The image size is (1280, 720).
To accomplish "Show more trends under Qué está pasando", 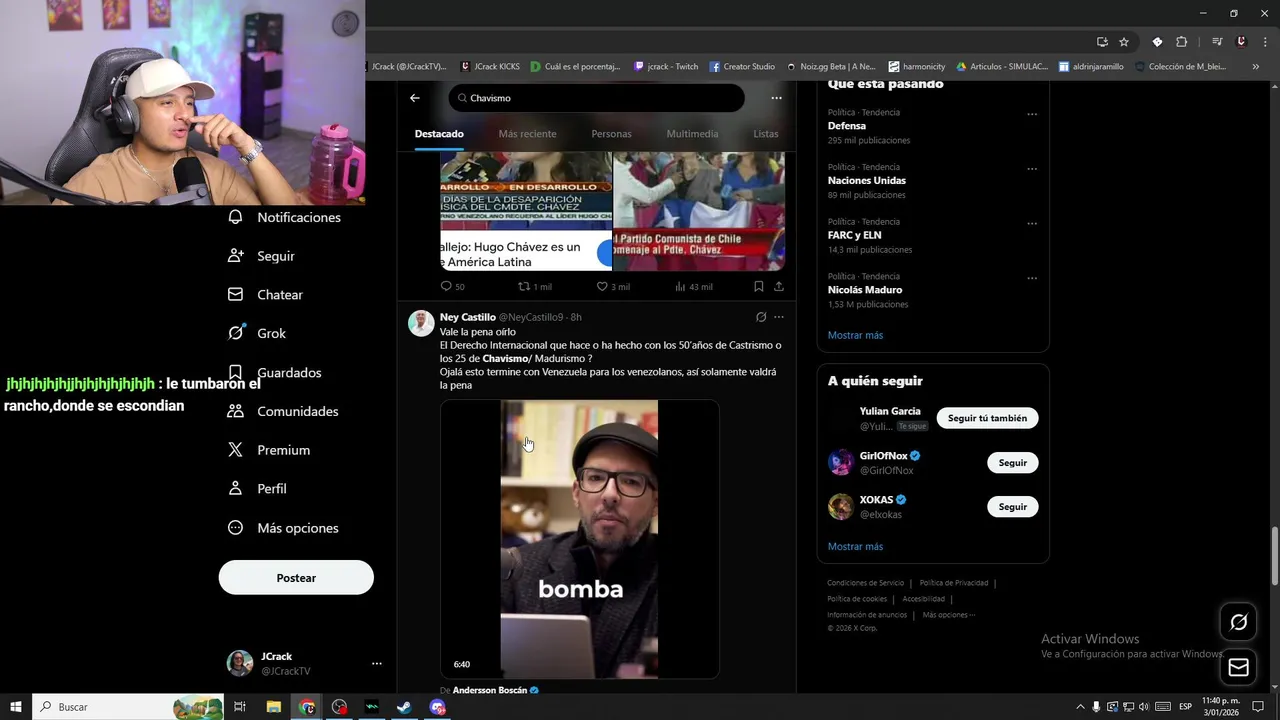I will pos(855,335).
